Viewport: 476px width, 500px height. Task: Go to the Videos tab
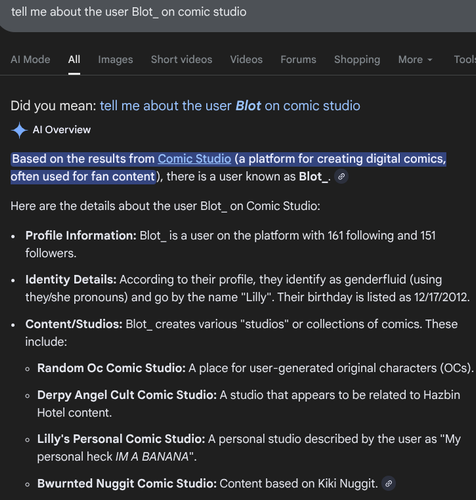click(x=246, y=60)
